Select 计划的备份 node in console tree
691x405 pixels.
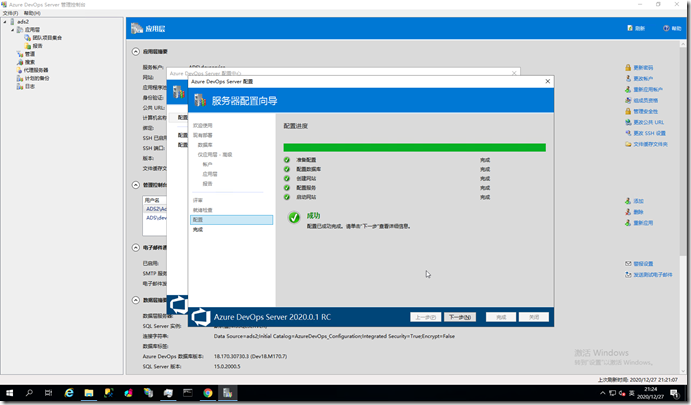coord(37,78)
